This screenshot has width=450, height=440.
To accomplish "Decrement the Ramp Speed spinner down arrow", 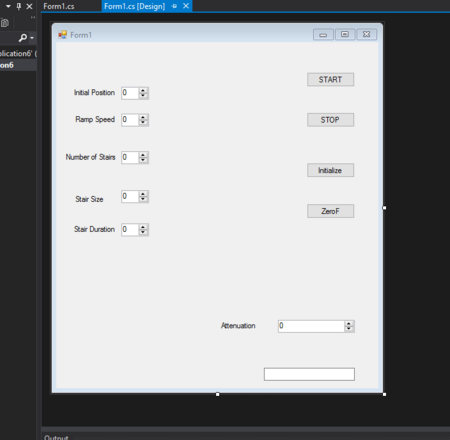I will pos(143,122).
